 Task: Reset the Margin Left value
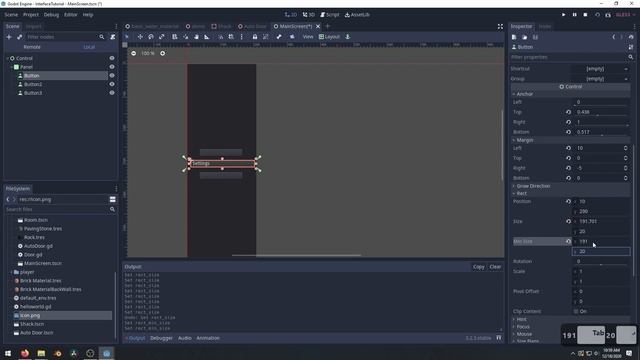click(568, 148)
